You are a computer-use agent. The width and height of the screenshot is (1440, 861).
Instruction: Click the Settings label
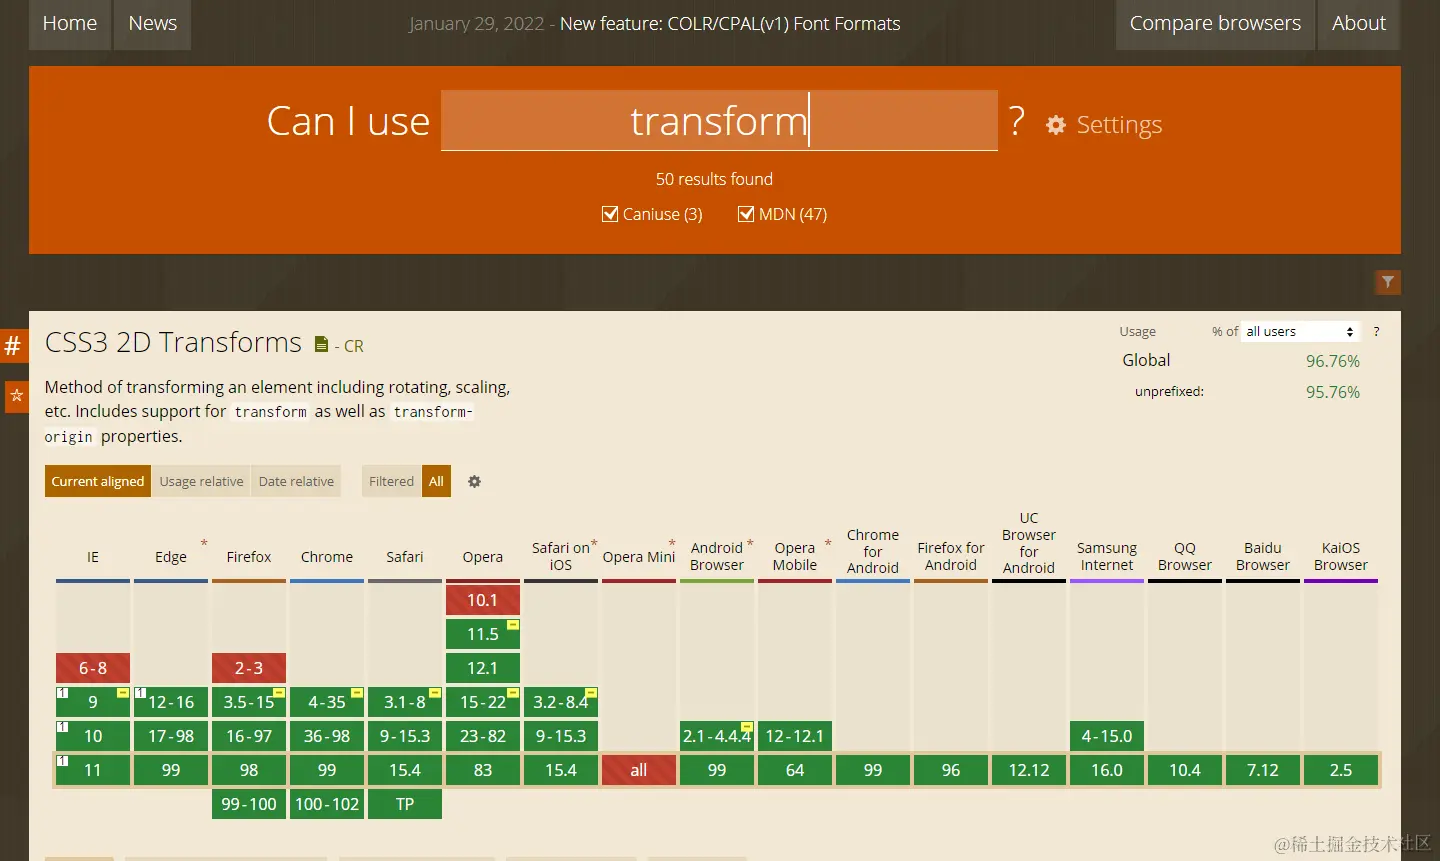[x=1119, y=125]
